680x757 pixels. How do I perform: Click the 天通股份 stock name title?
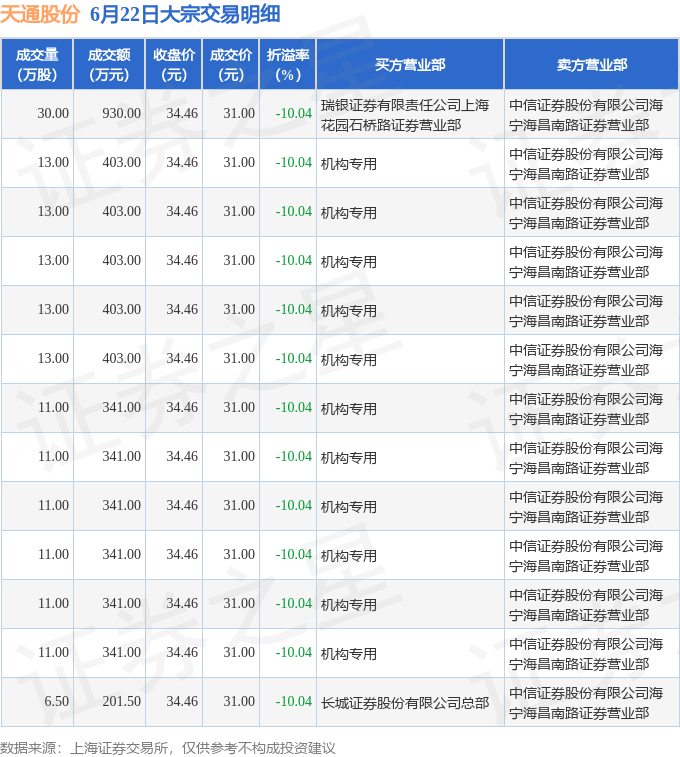40,14
